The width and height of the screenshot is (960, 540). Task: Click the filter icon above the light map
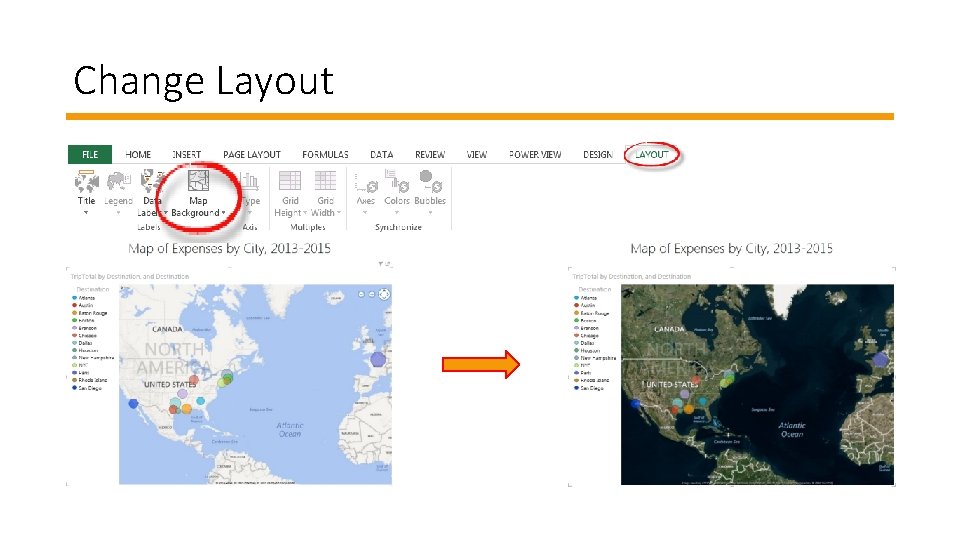point(381,264)
